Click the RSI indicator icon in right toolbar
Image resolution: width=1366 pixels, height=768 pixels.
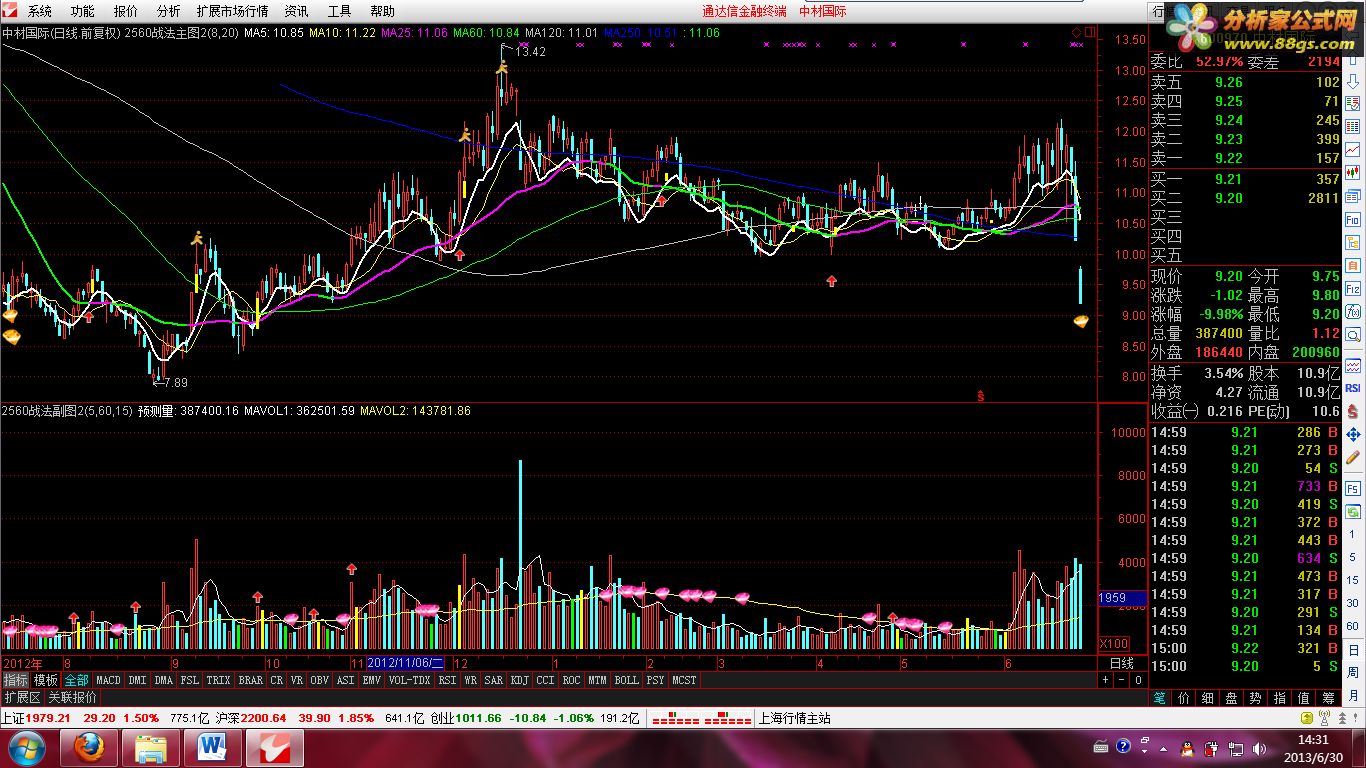1352,387
